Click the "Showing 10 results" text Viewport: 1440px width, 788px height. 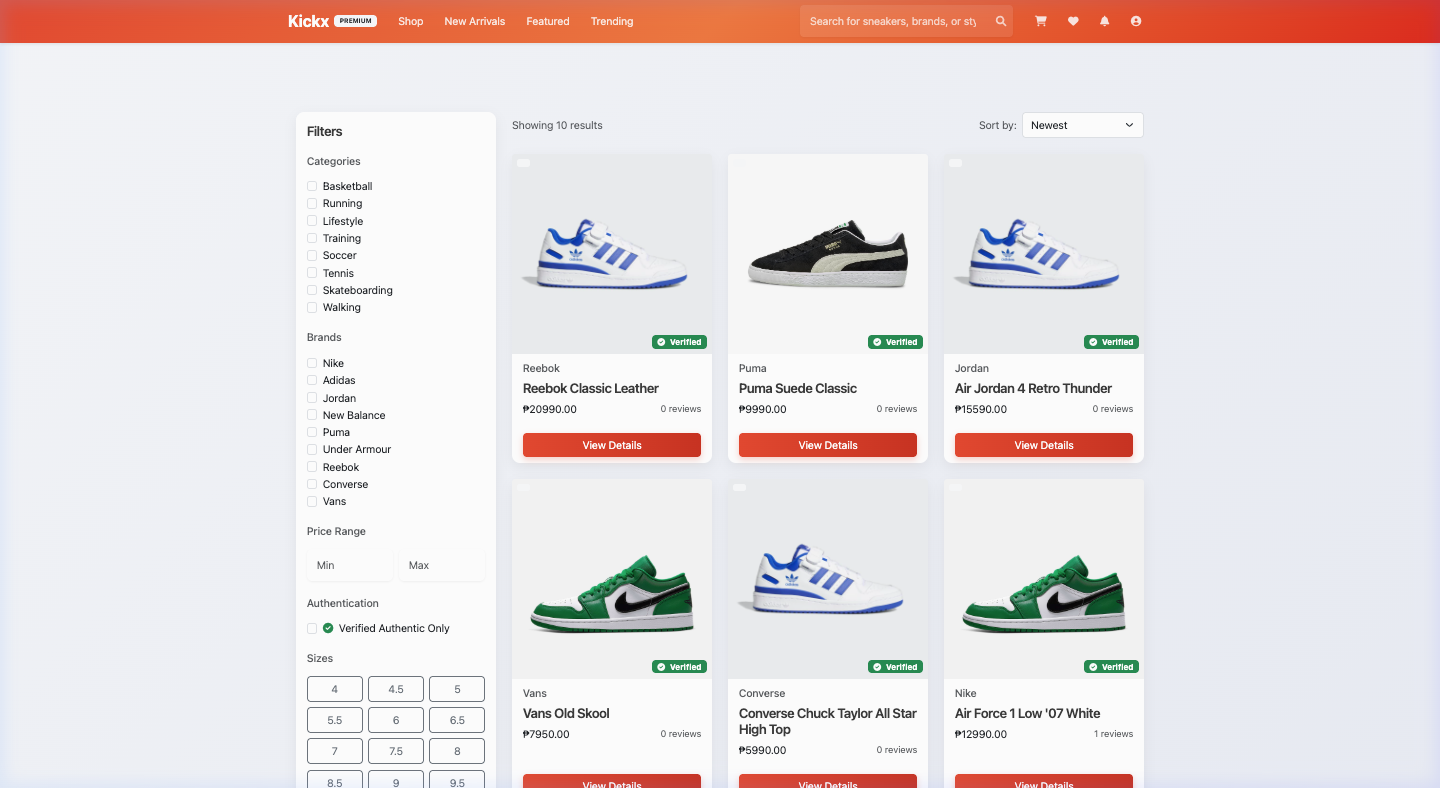[557, 125]
